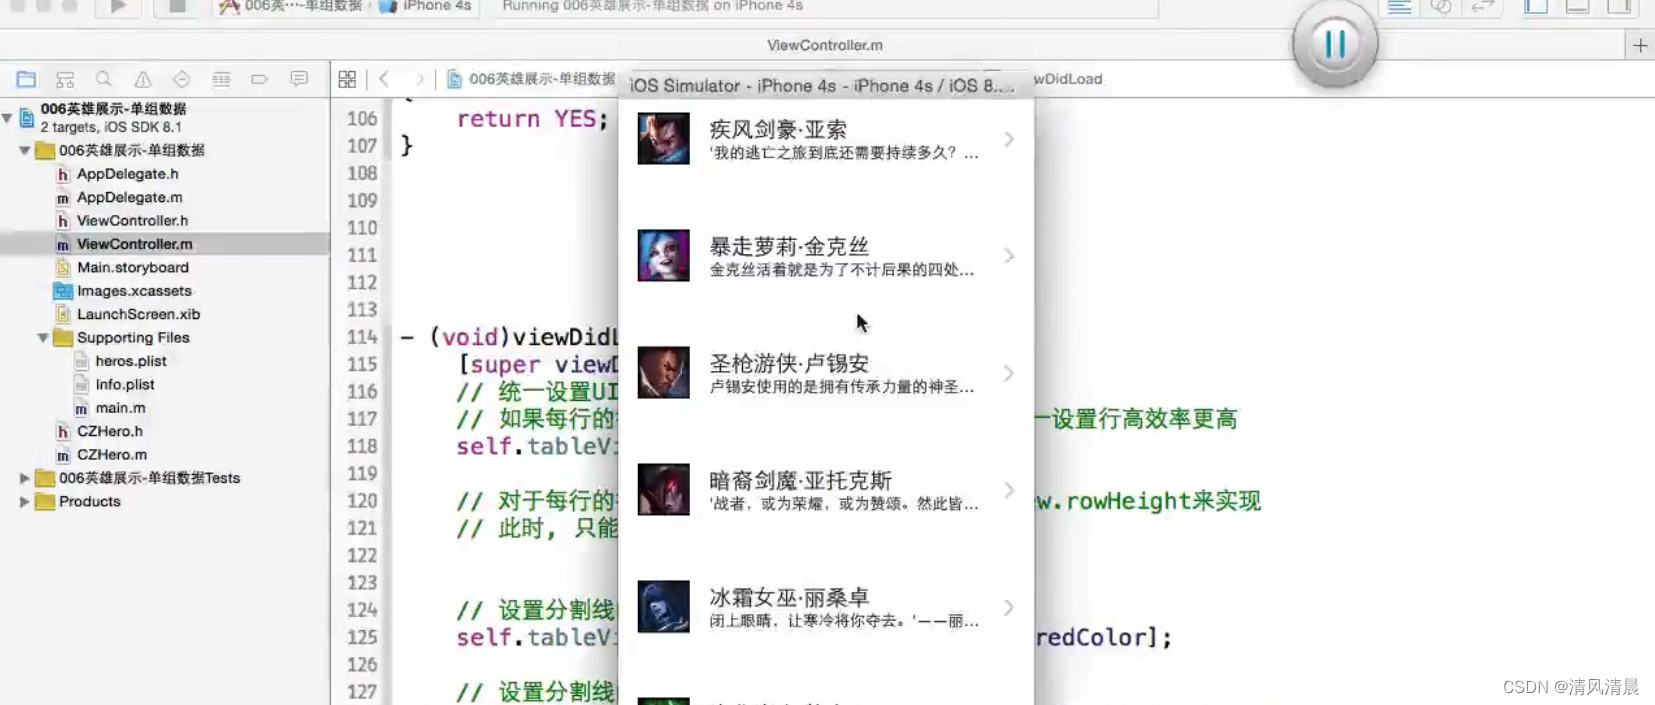This screenshot has width=1655, height=705.
Task: Pause playback with the round pause overlay
Action: click(x=1335, y=43)
